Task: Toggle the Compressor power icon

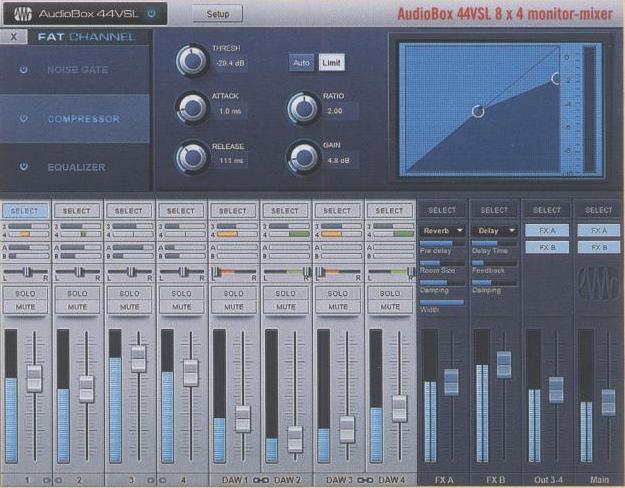Action: point(24,118)
